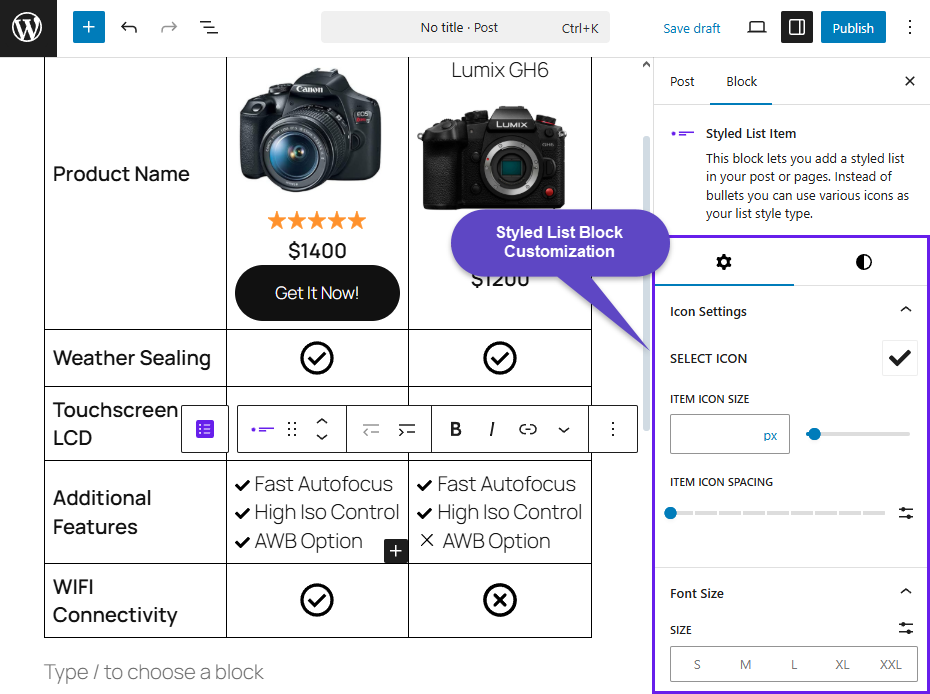Switch to the Block tab
The width and height of the screenshot is (930, 694).
741,81
